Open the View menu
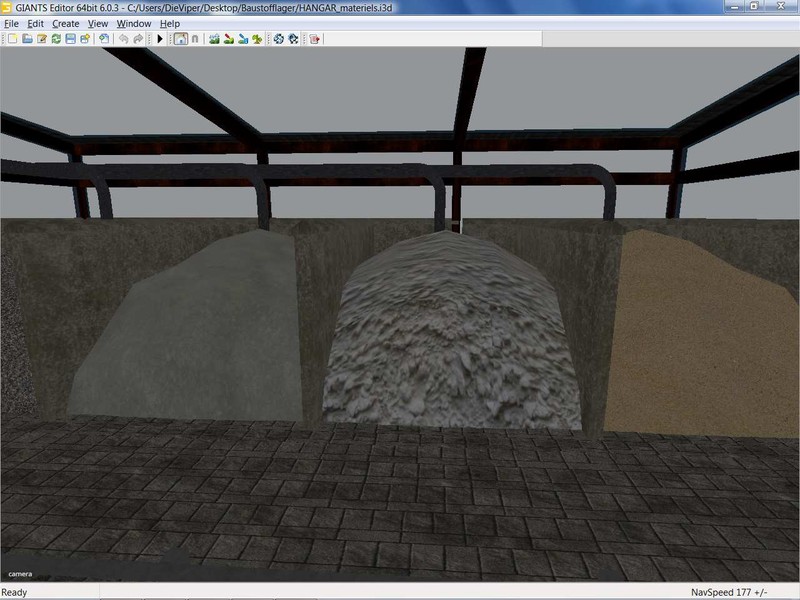This screenshot has width=800, height=600. 98,23
